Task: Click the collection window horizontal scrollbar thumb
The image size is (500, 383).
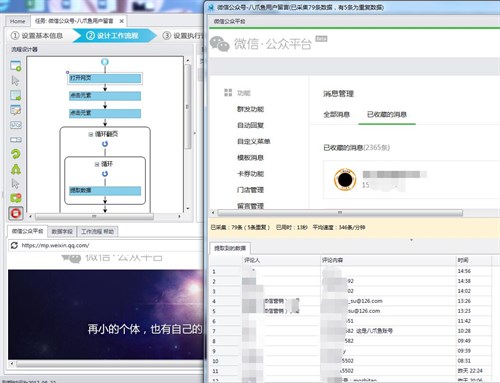Action: tap(340, 212)
